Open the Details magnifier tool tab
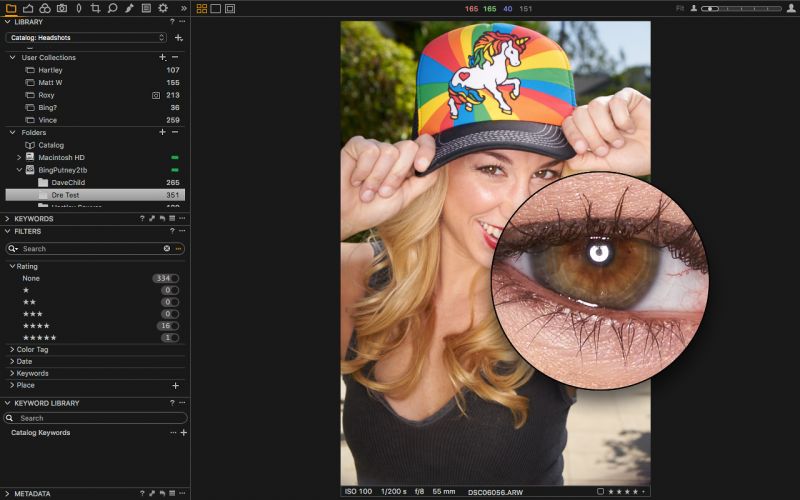Viewport: 800px width, 500px height. click(112, 8)
